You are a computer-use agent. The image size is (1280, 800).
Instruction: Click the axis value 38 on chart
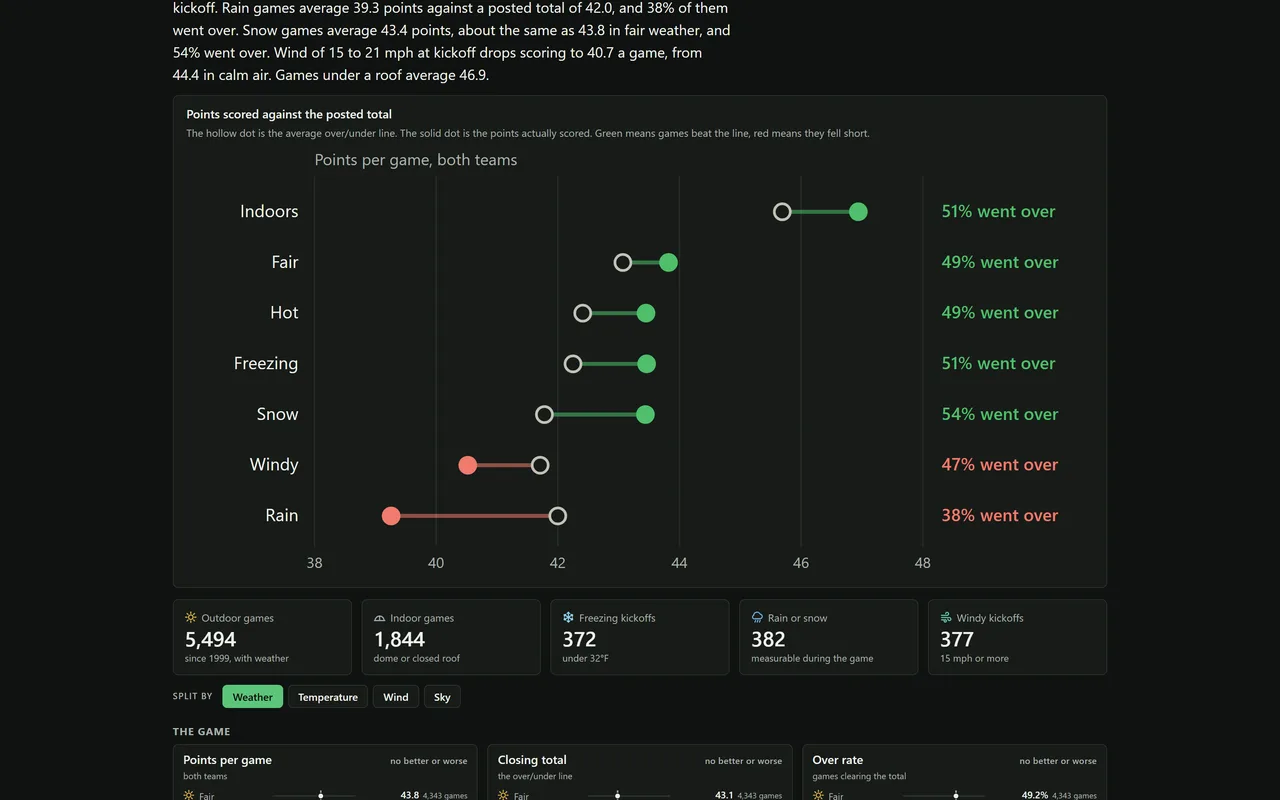point(314,563)
